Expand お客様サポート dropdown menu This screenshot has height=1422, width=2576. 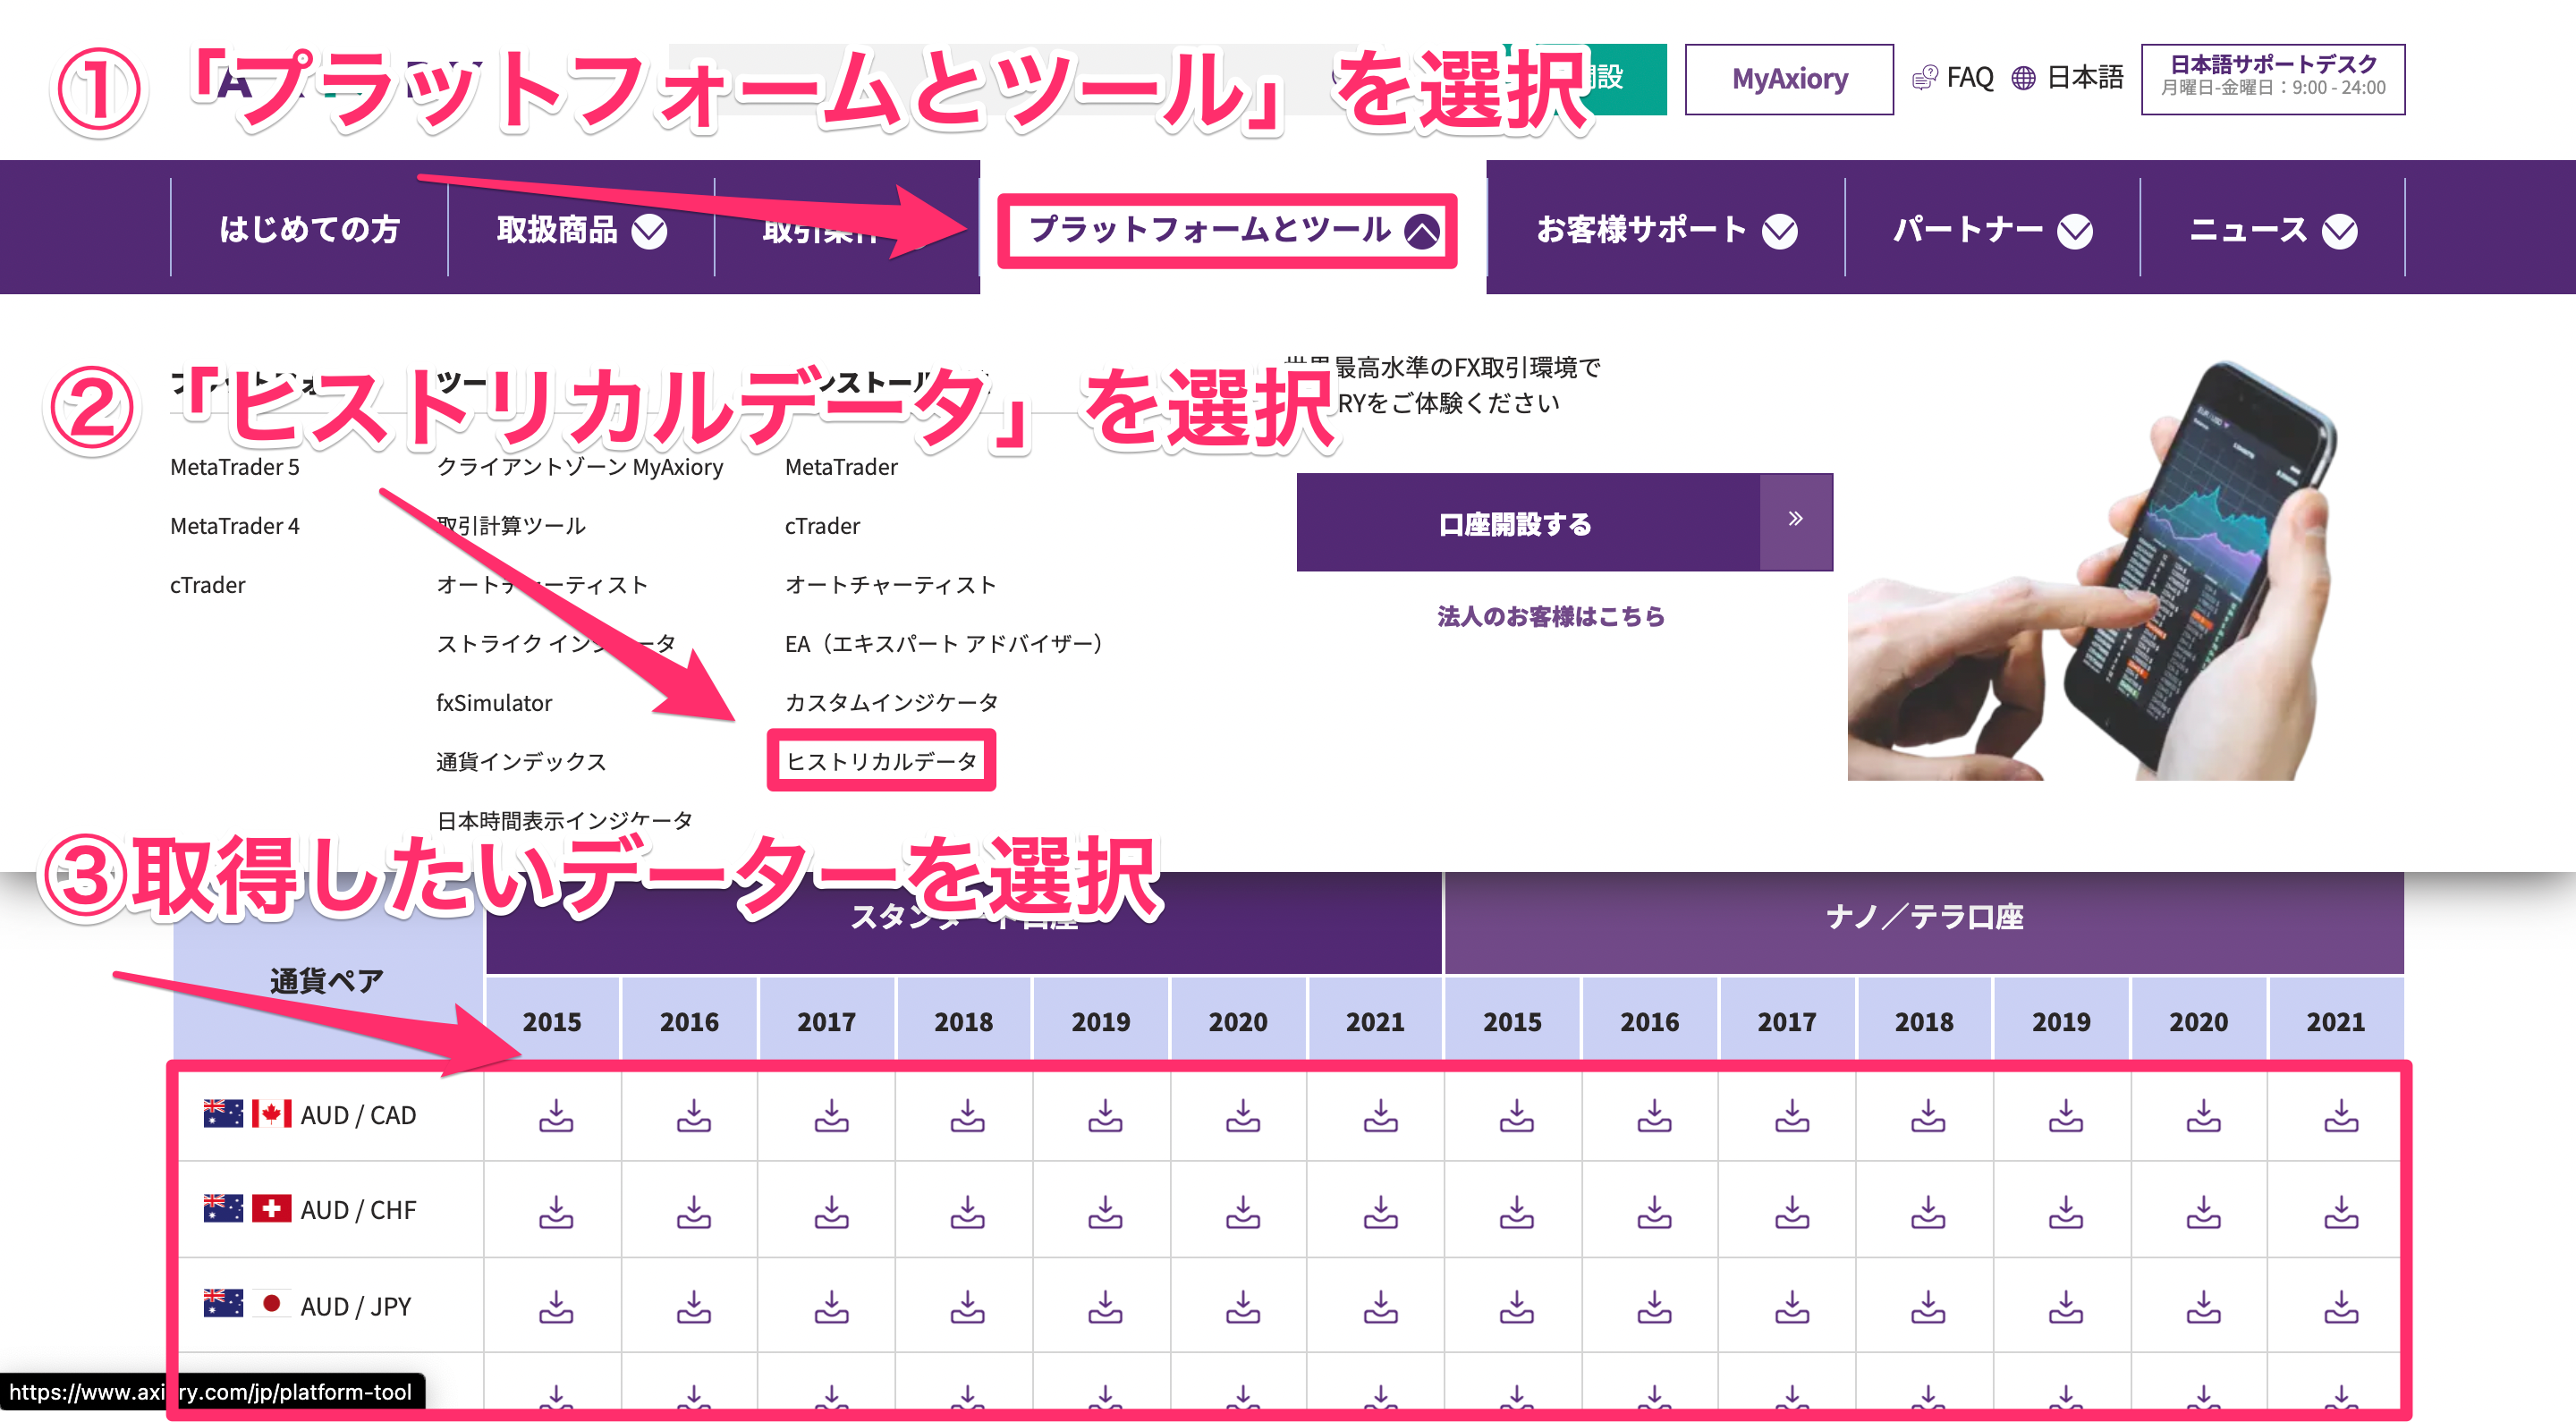(1666, 230)
